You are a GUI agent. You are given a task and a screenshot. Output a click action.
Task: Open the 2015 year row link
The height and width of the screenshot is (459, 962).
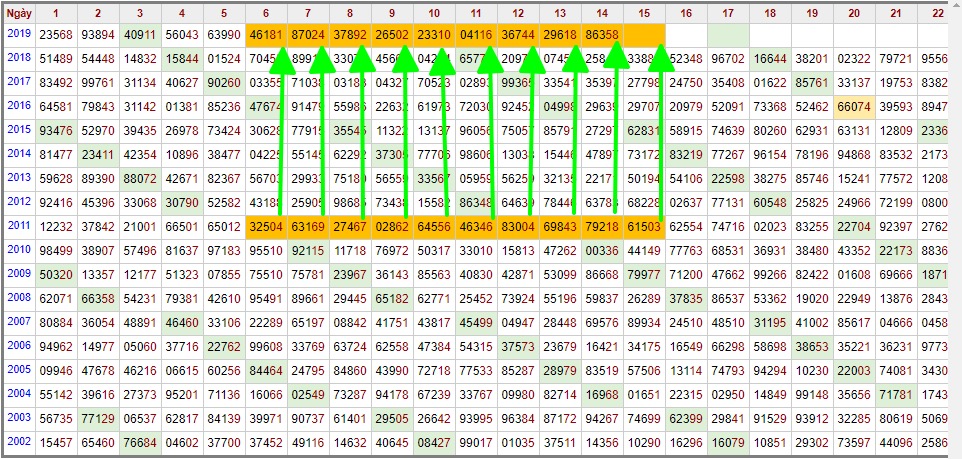[x=18, y=130]
